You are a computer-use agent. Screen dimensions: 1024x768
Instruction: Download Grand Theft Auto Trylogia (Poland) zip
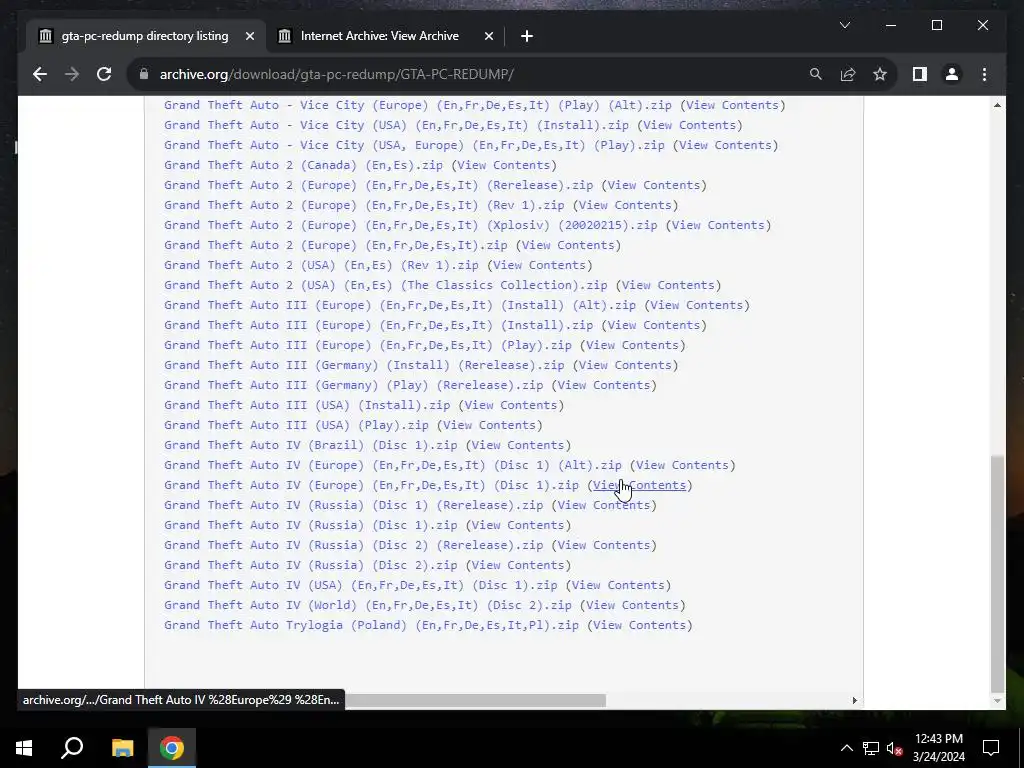coord(371,625)
